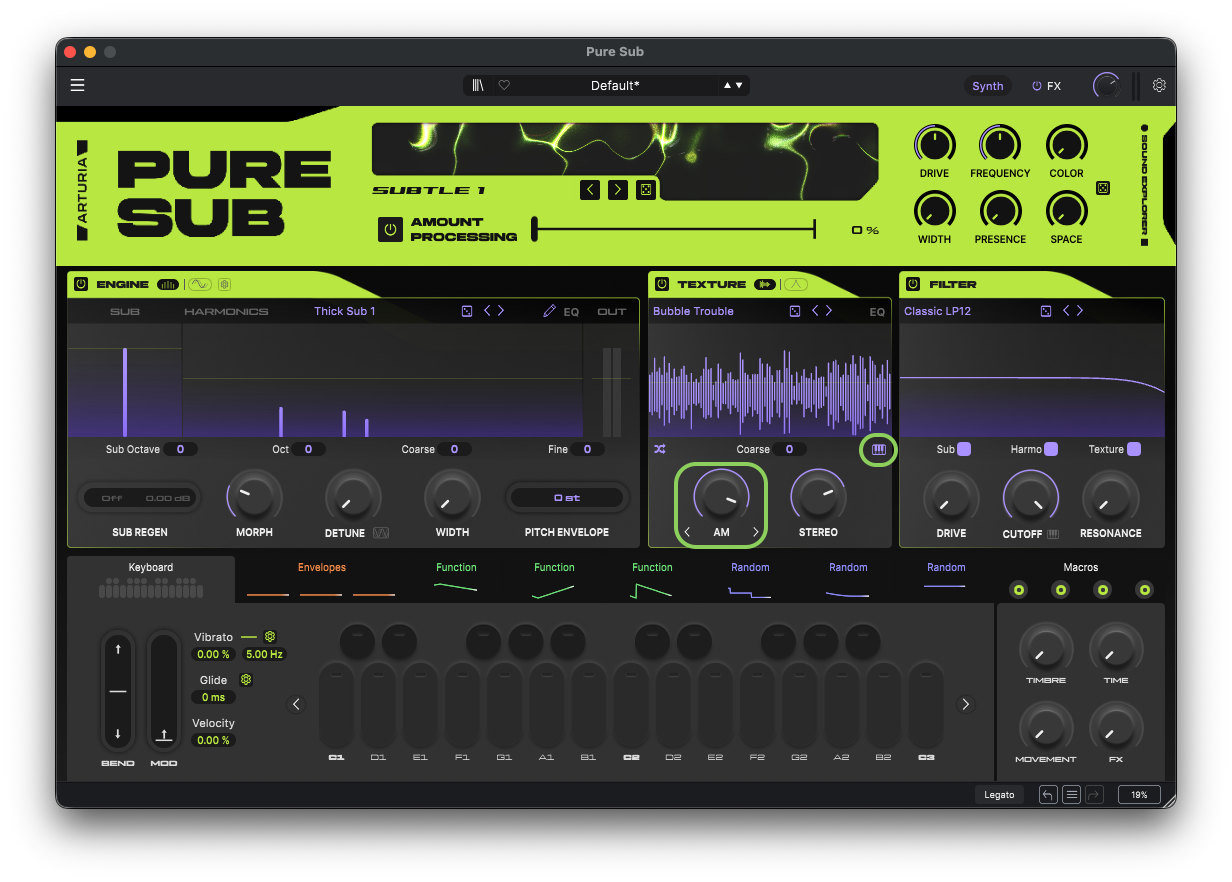The height and width of the screenshot is (882, 1232).
Task: Toggle the Harmo filter routing checkbox
Action: pyautogui.click(x=1051, y=450)
